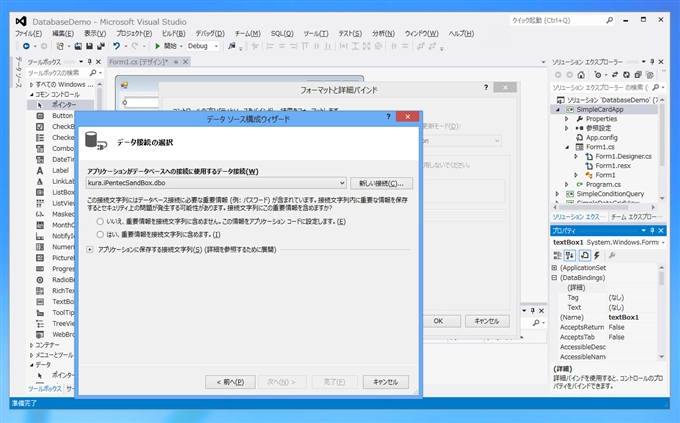Open the data connection combo box

click(216, 183)
